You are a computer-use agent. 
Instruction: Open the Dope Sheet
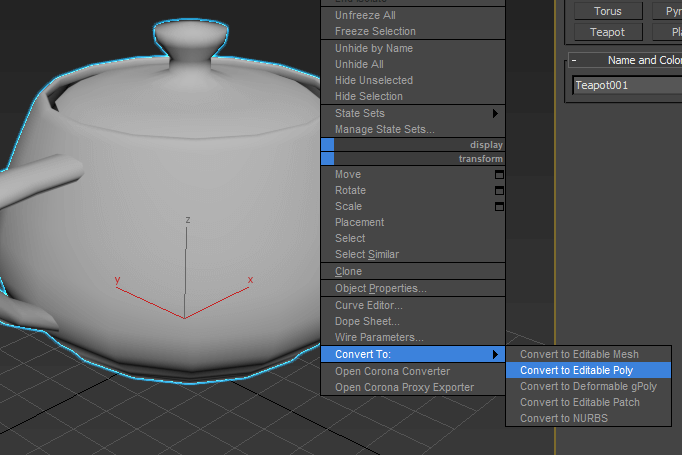tap(413, 321)
